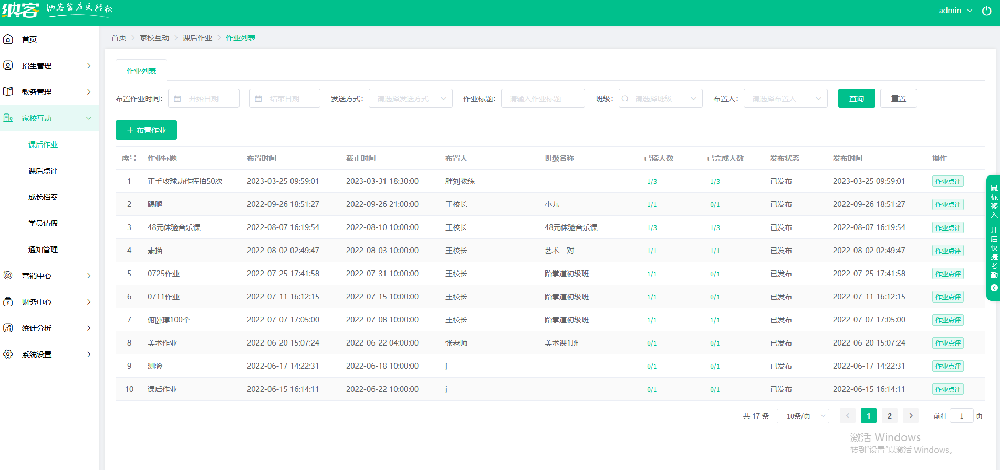Click the gear icon of the system settings item
This screenshot has height=470, width=1000.
pyautogui.click(x=8, y=354)
